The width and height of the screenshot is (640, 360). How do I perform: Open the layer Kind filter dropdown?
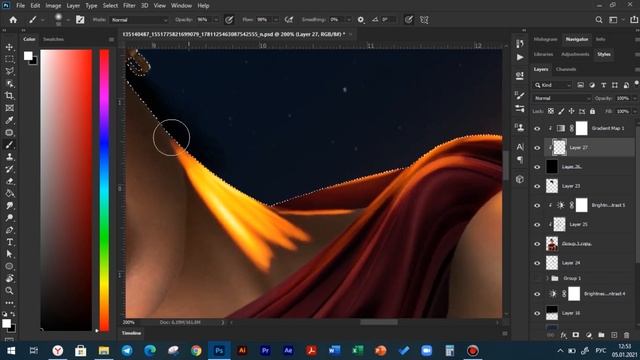tap(553, 85)
